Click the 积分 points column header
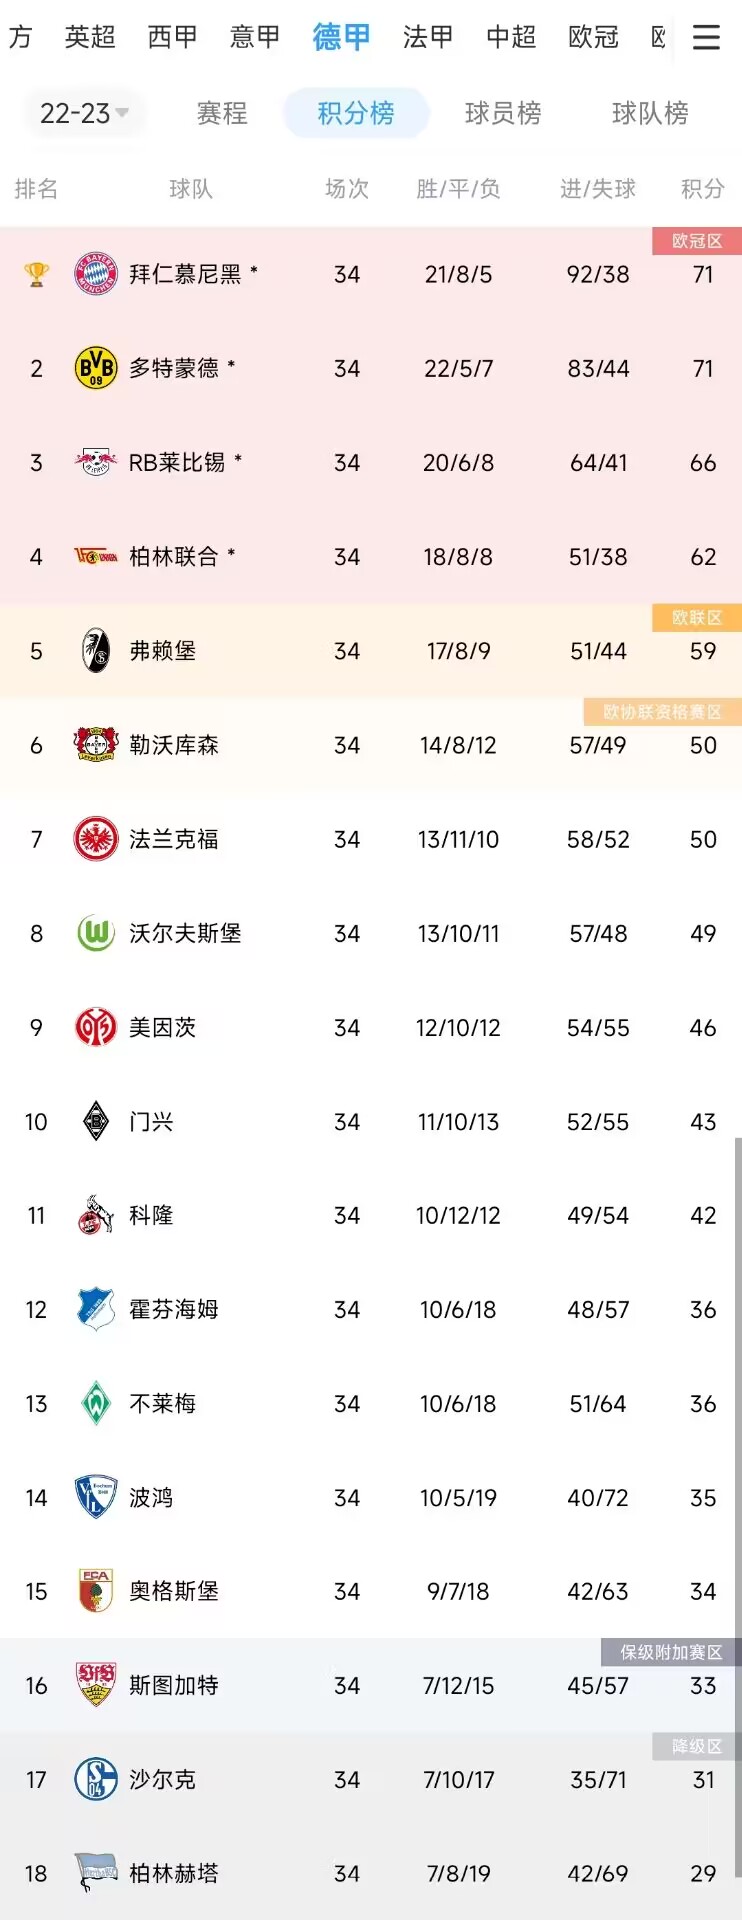 point(702,189)
